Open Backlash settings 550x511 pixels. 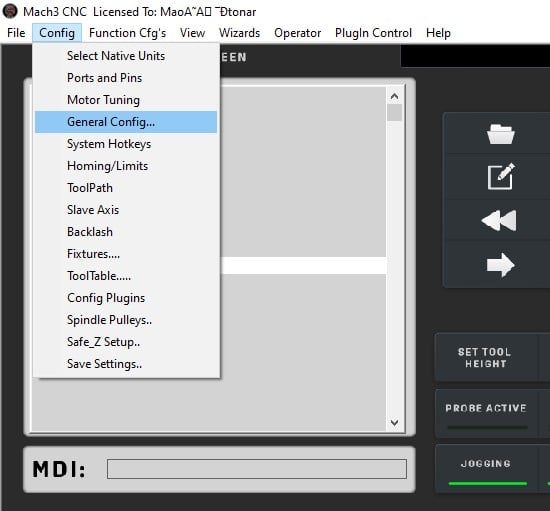pyautogui.click(x=126, y=232)
